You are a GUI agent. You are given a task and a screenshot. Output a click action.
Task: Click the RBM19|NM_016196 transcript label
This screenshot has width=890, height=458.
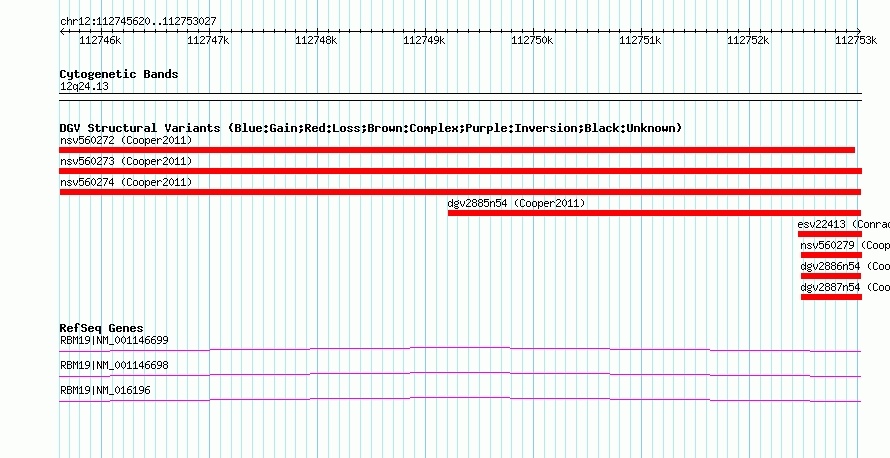[x=106, y=390]
